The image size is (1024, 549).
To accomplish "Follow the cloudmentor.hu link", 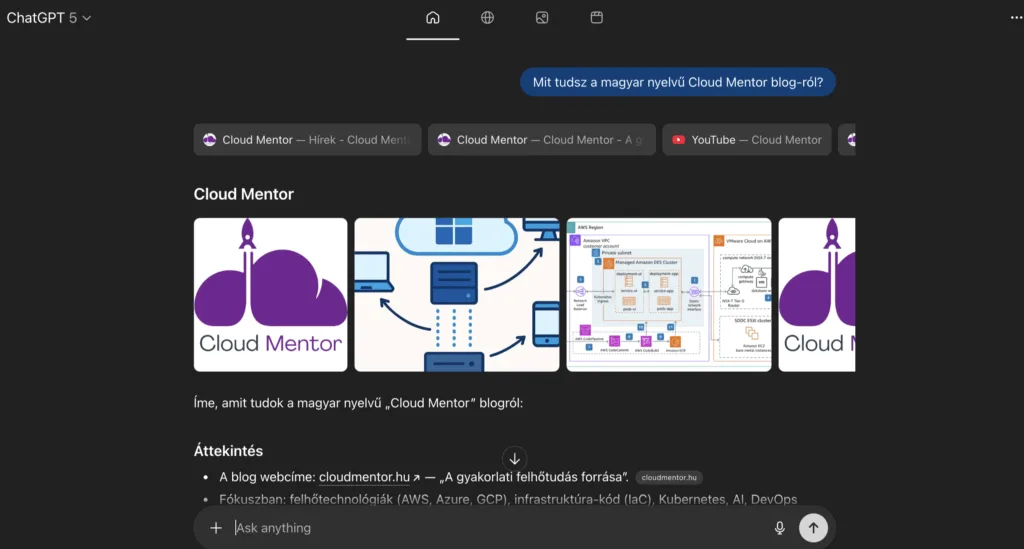I will [366, 477].
